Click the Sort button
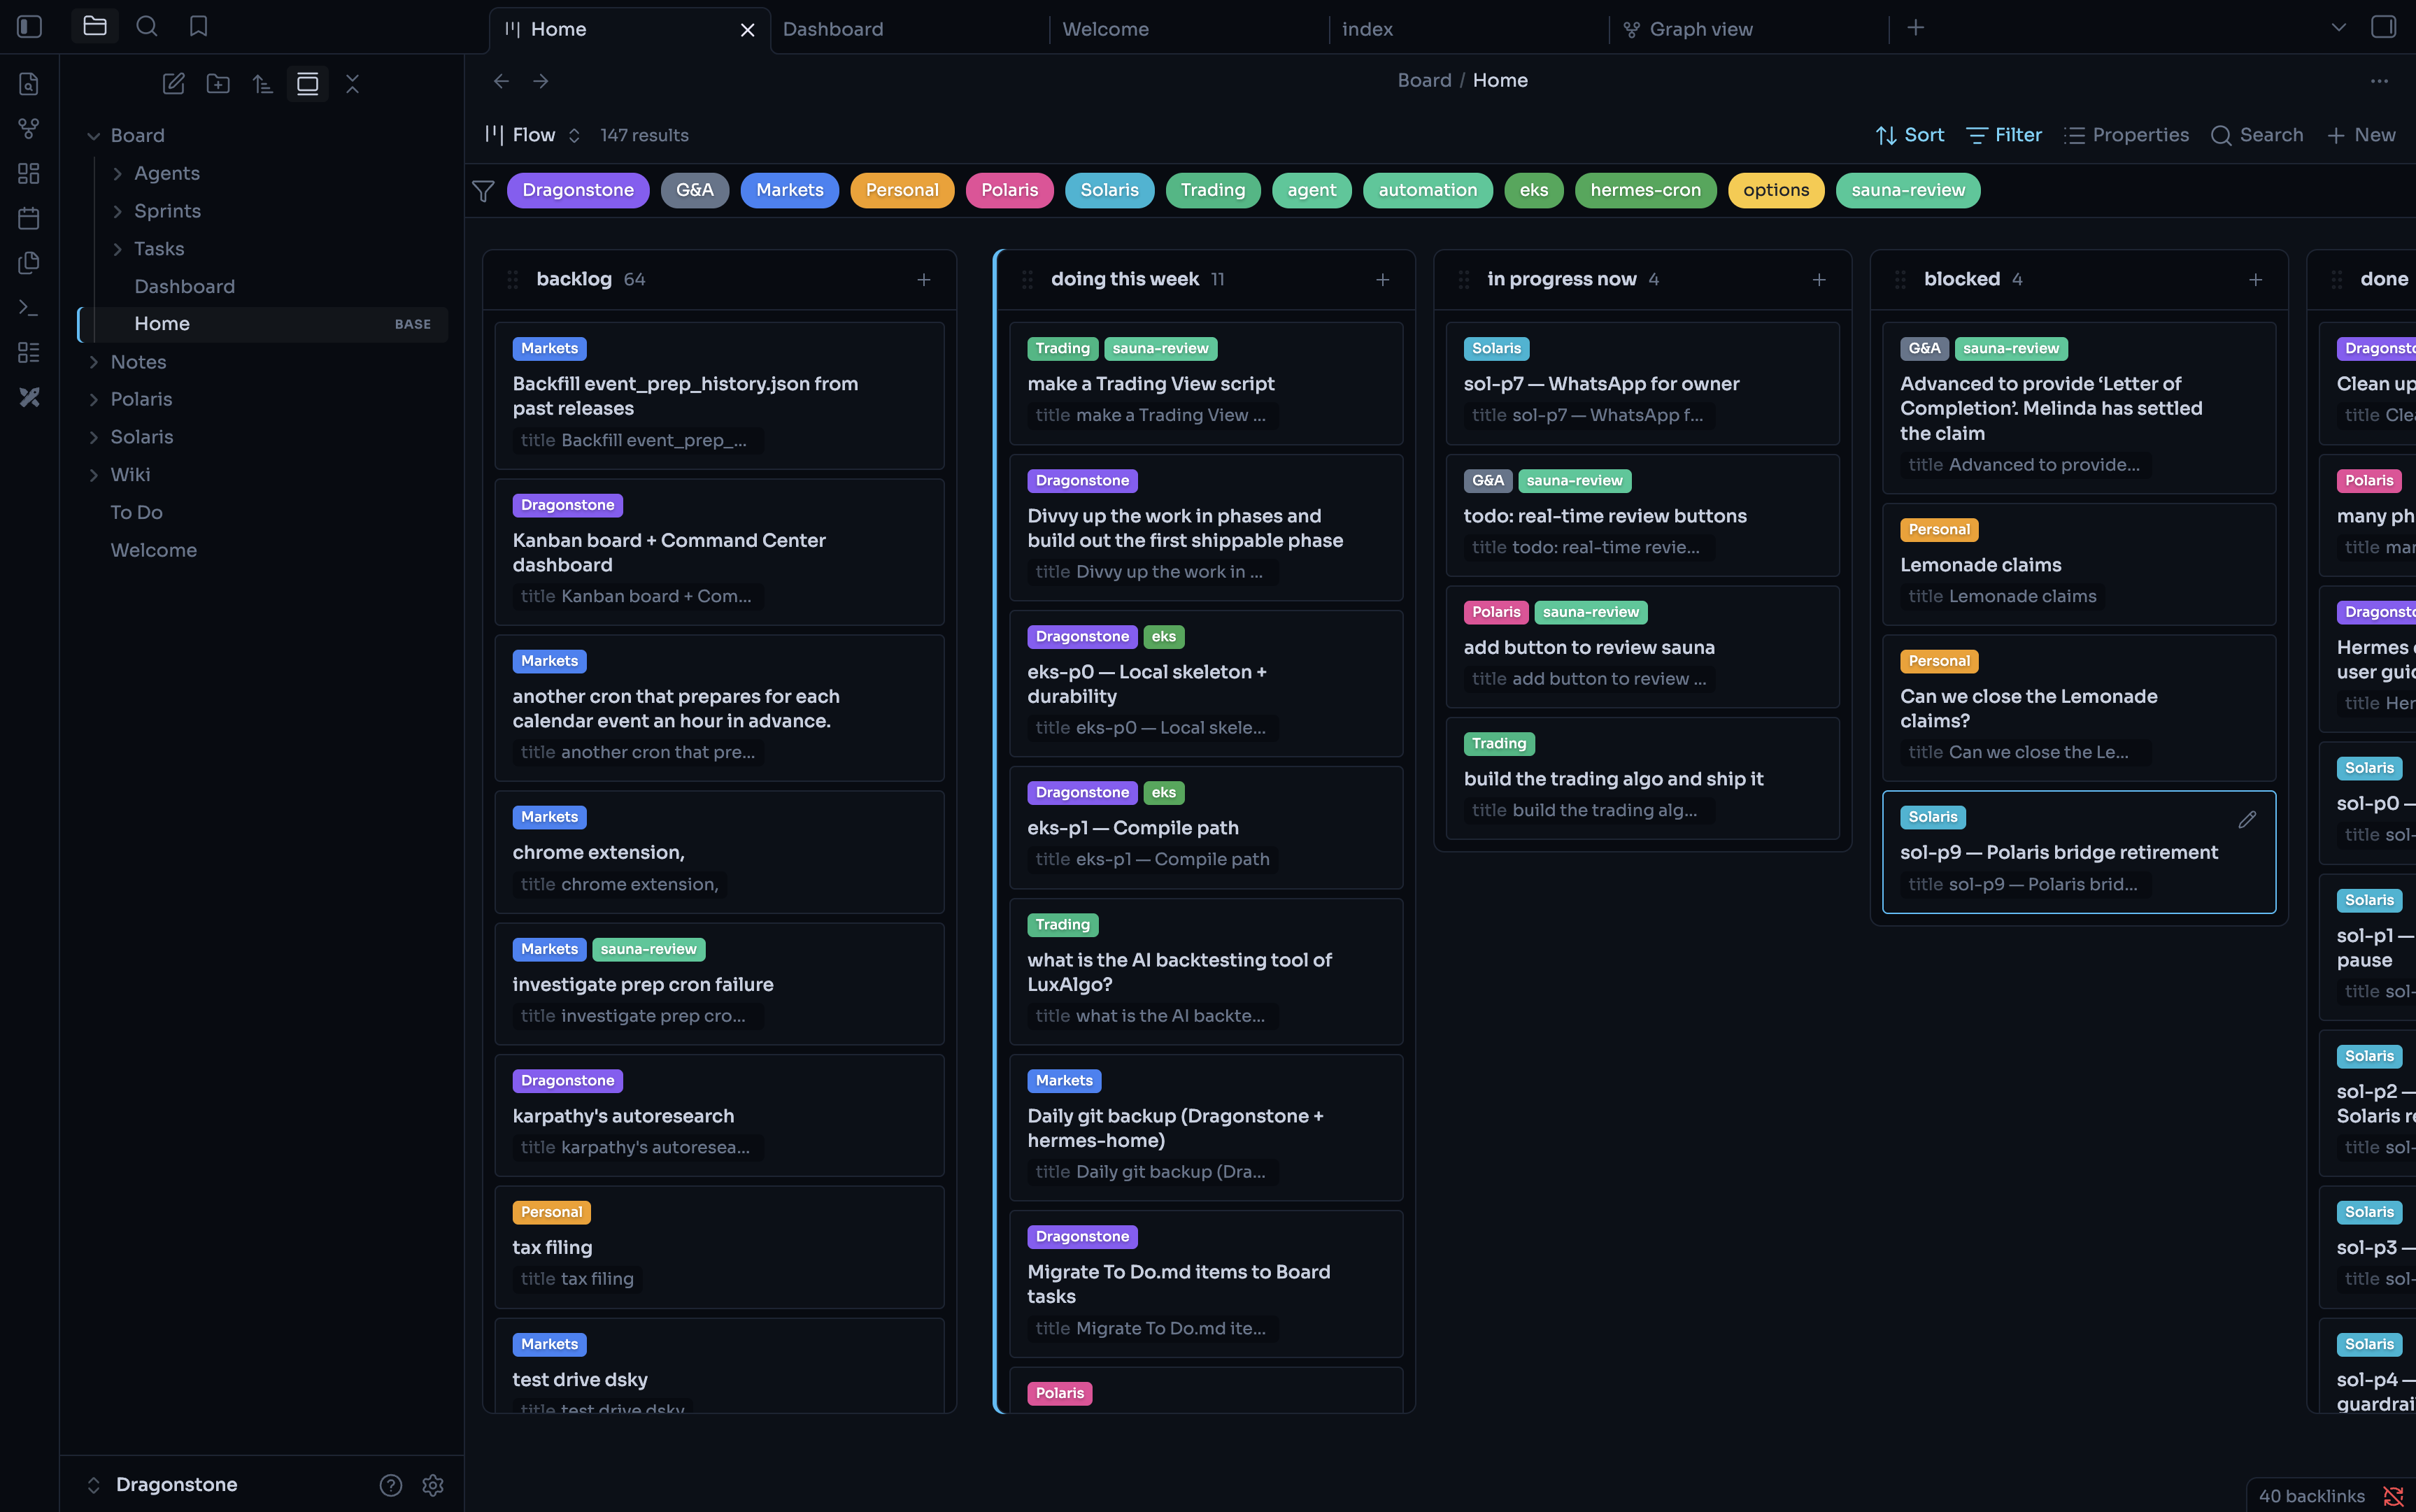 [1910, 135]
